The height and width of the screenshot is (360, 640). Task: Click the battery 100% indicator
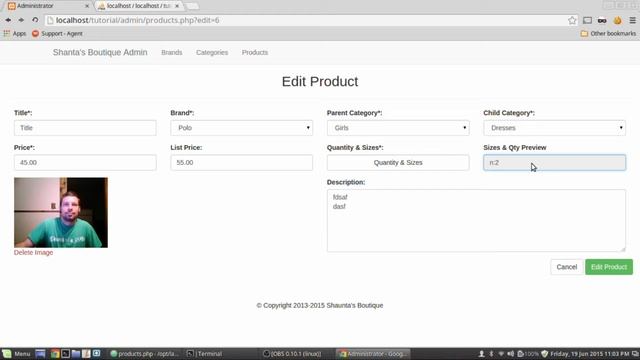(528, 353)
